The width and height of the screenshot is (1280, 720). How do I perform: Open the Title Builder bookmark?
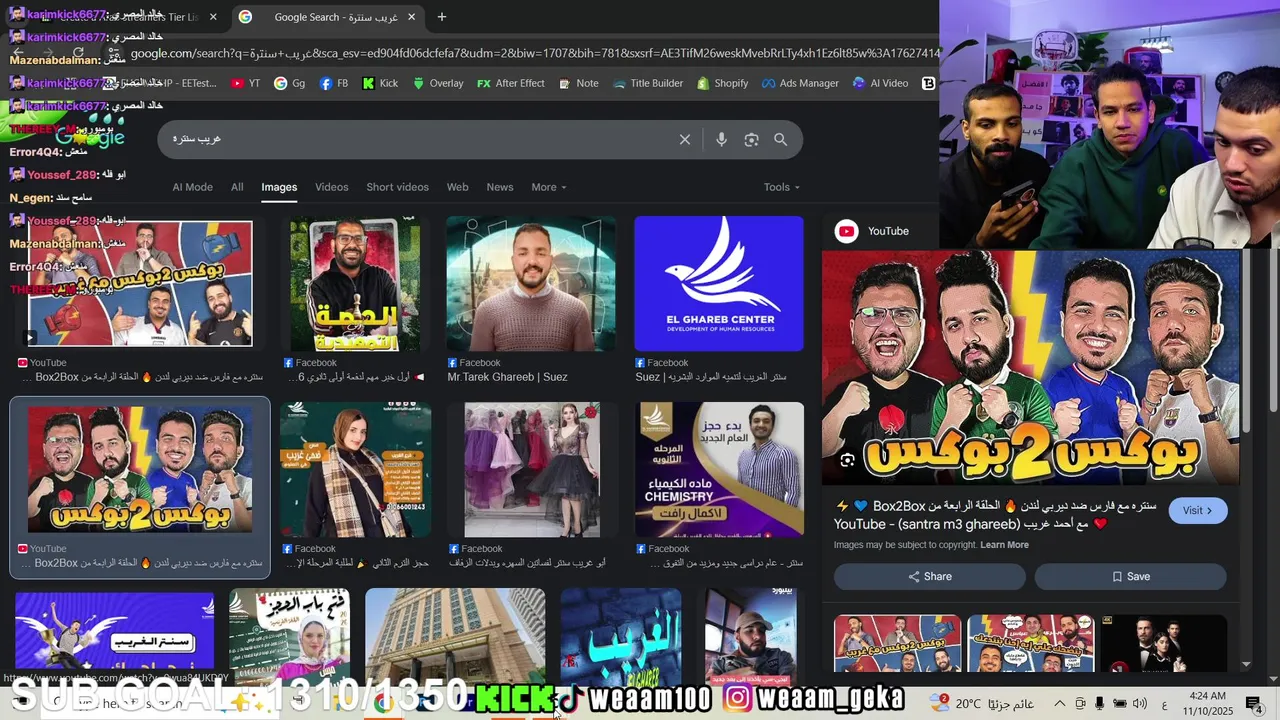648,83
